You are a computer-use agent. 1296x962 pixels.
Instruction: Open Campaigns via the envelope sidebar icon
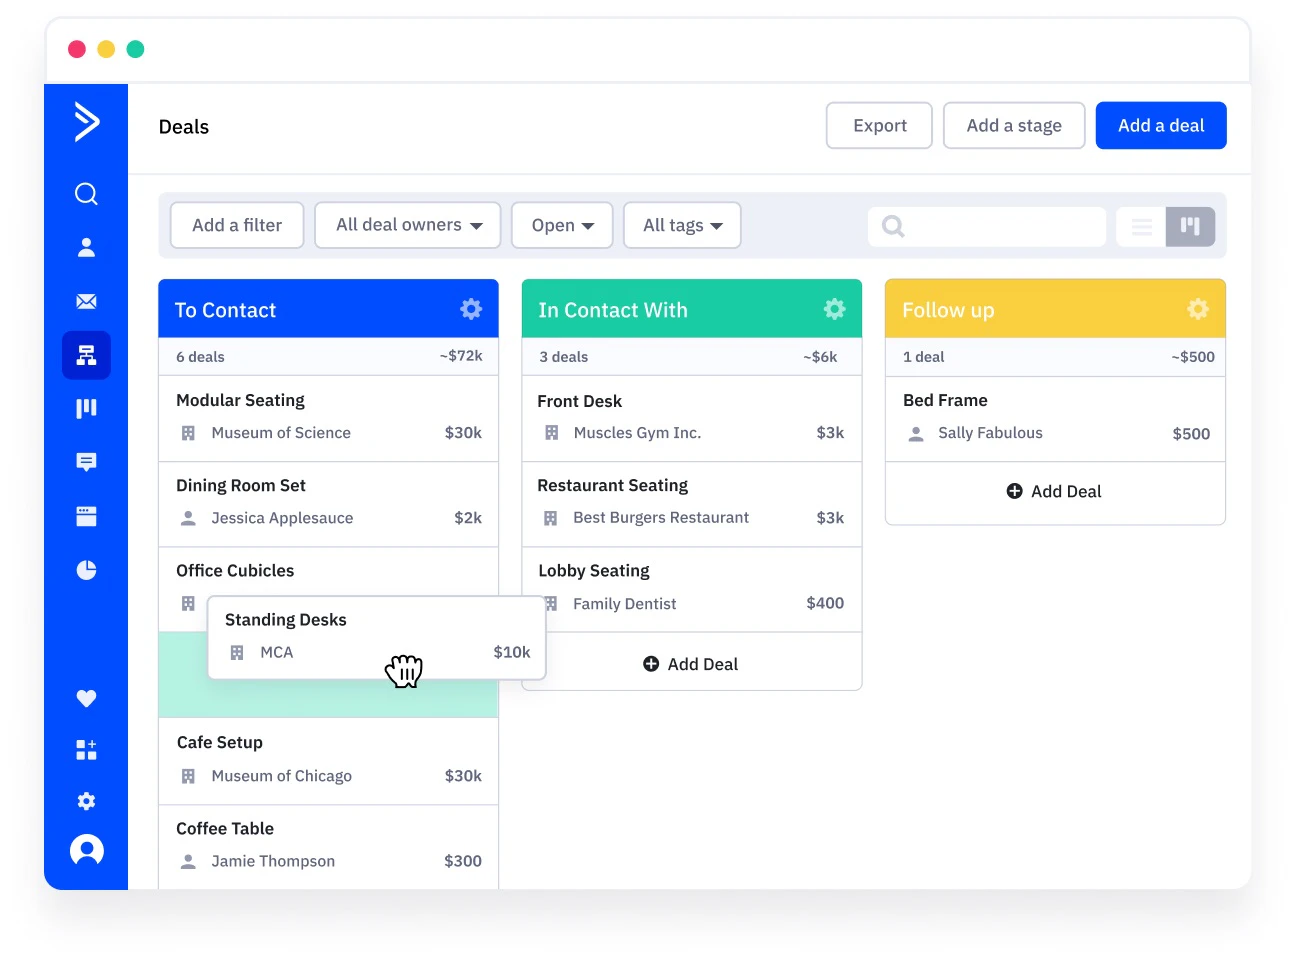86,301
